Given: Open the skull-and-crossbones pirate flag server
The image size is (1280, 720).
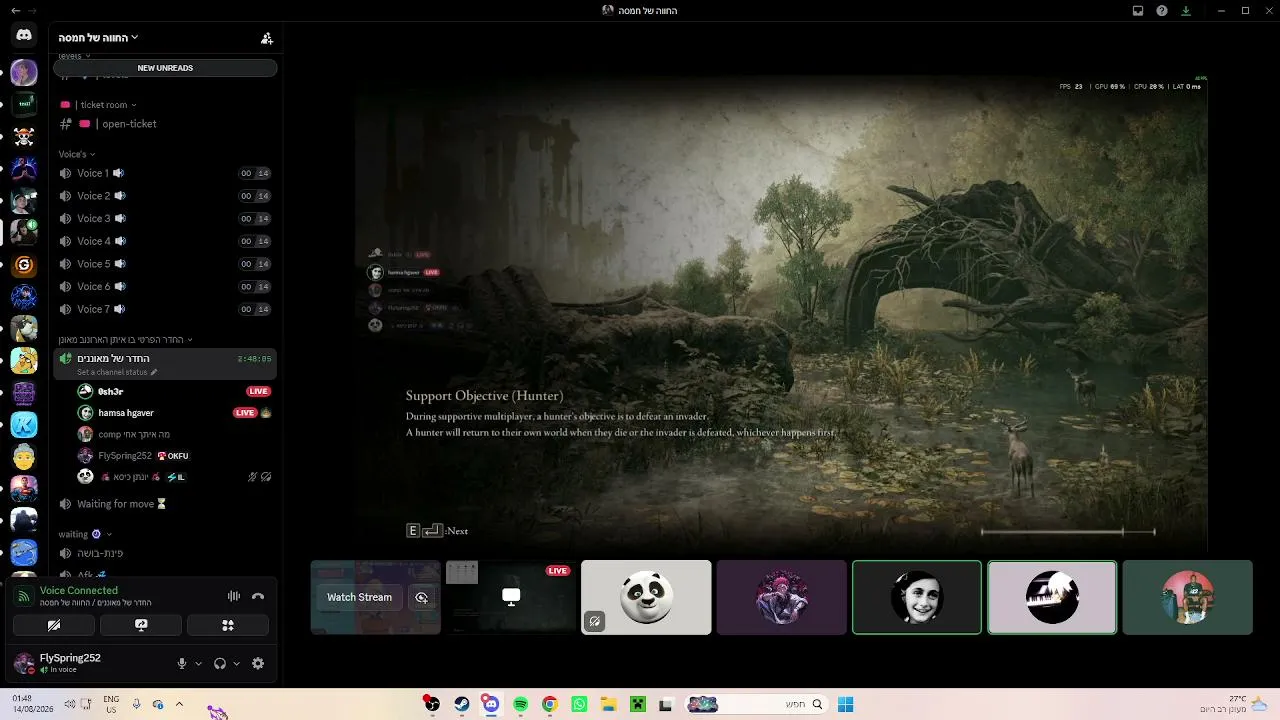Looking at the screenshot, I should [x=24, y=136].
